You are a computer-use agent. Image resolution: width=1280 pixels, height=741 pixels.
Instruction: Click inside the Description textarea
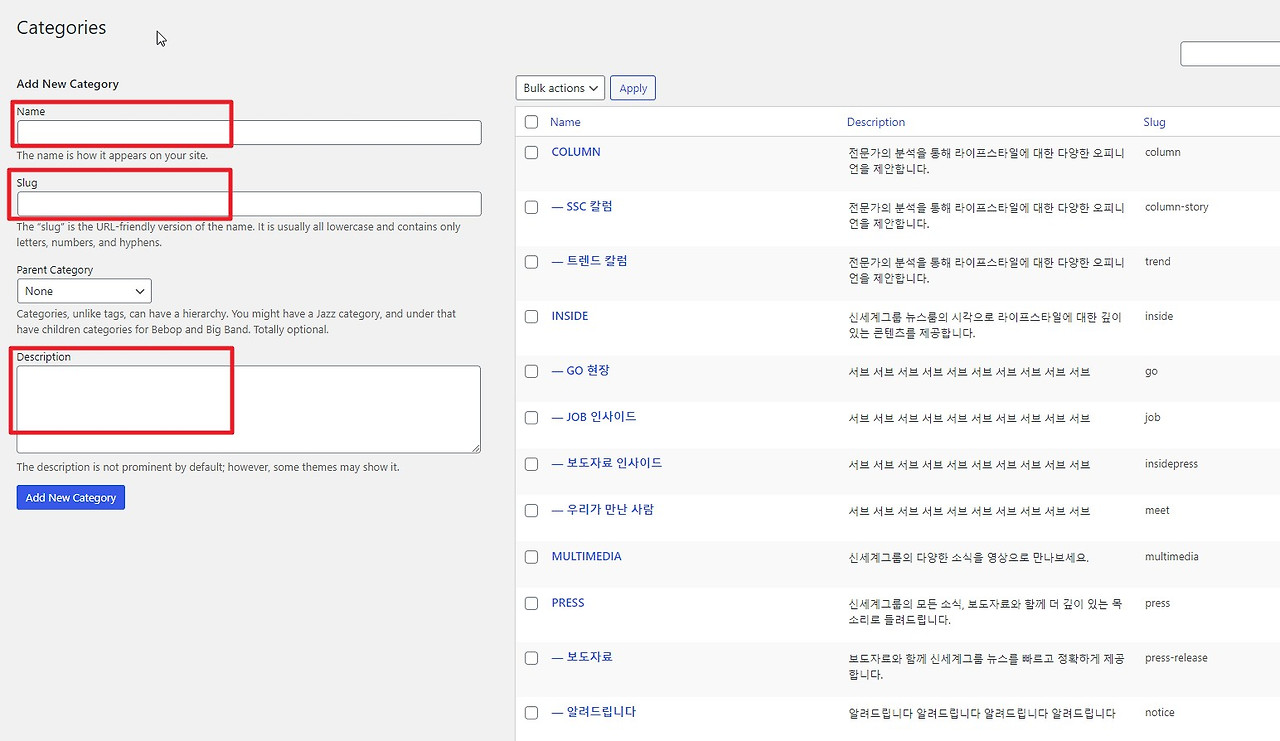(249, 409)
